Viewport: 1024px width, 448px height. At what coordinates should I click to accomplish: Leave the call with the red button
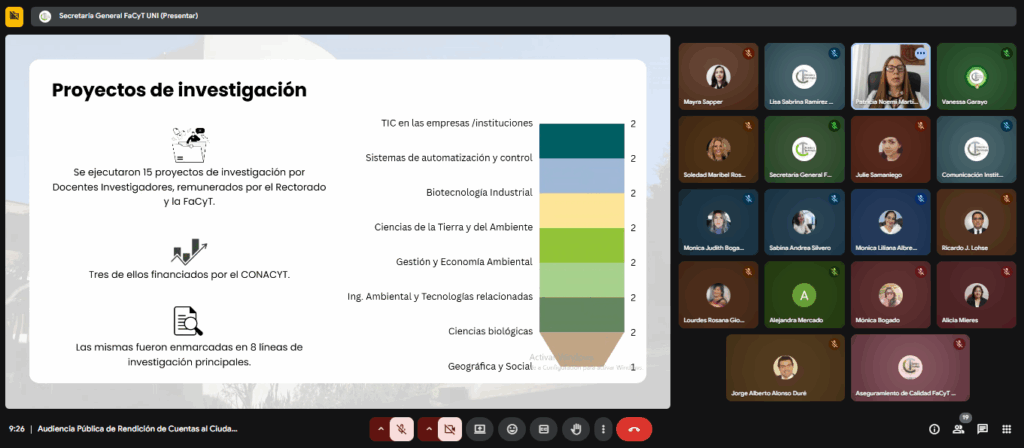[x=634, y=429]
